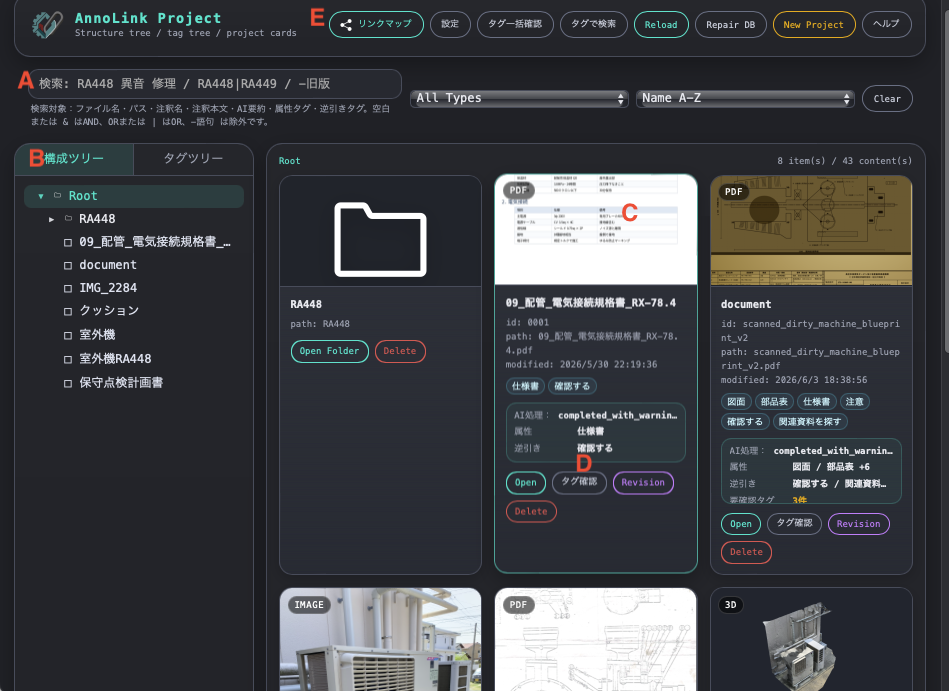Viewport: 949px width, 691px height.
Task: Click the IMAGE outdoor unit thumbnail
Action: [380, 640]
